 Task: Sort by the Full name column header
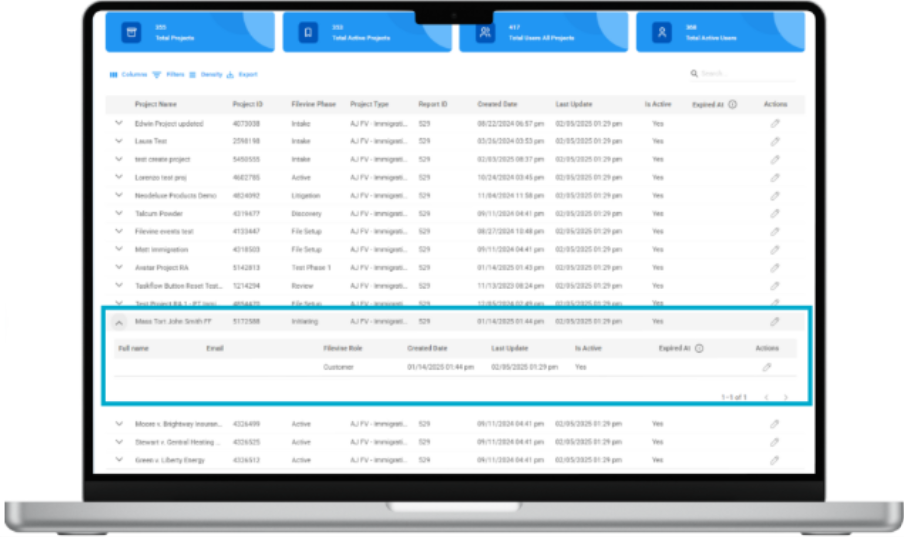(133, 348)
